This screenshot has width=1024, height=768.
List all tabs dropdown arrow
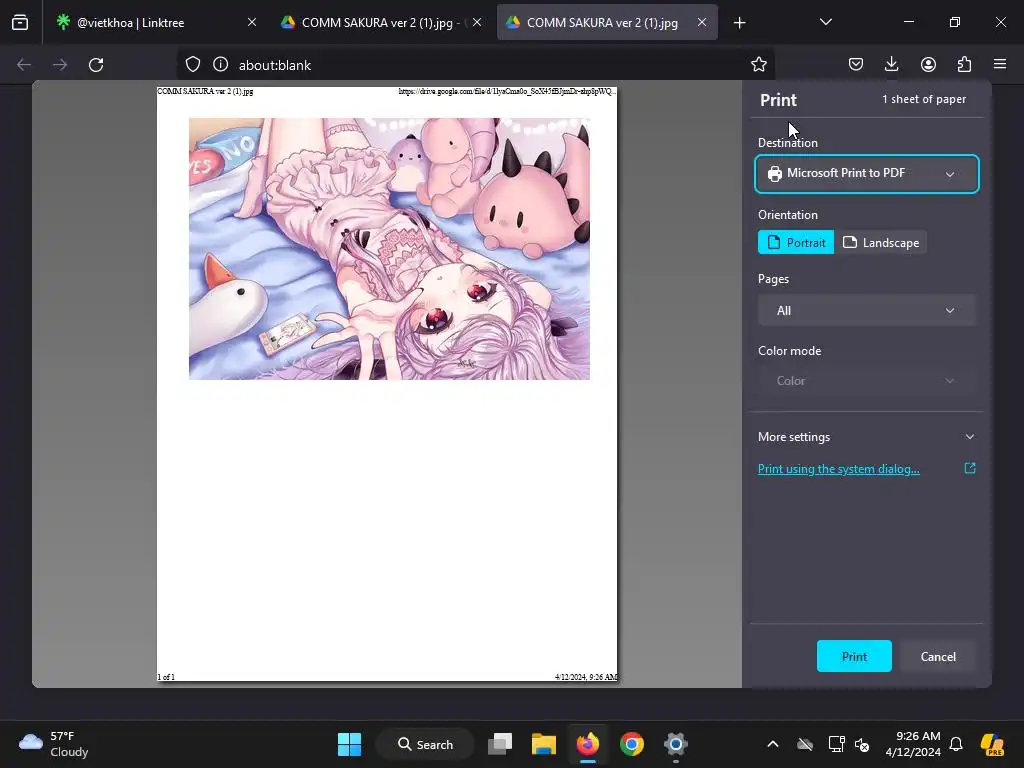point(825,22)
